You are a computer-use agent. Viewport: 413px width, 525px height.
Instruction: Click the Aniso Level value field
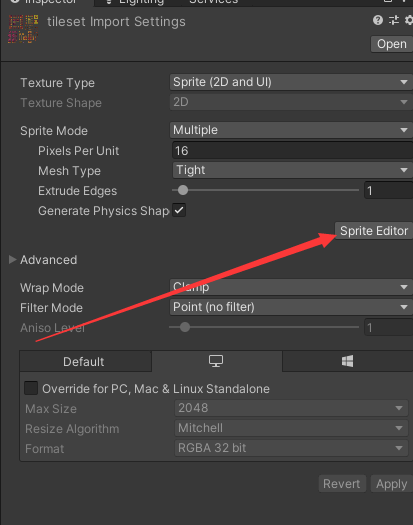pyautogui.click(x=389, y=327)
